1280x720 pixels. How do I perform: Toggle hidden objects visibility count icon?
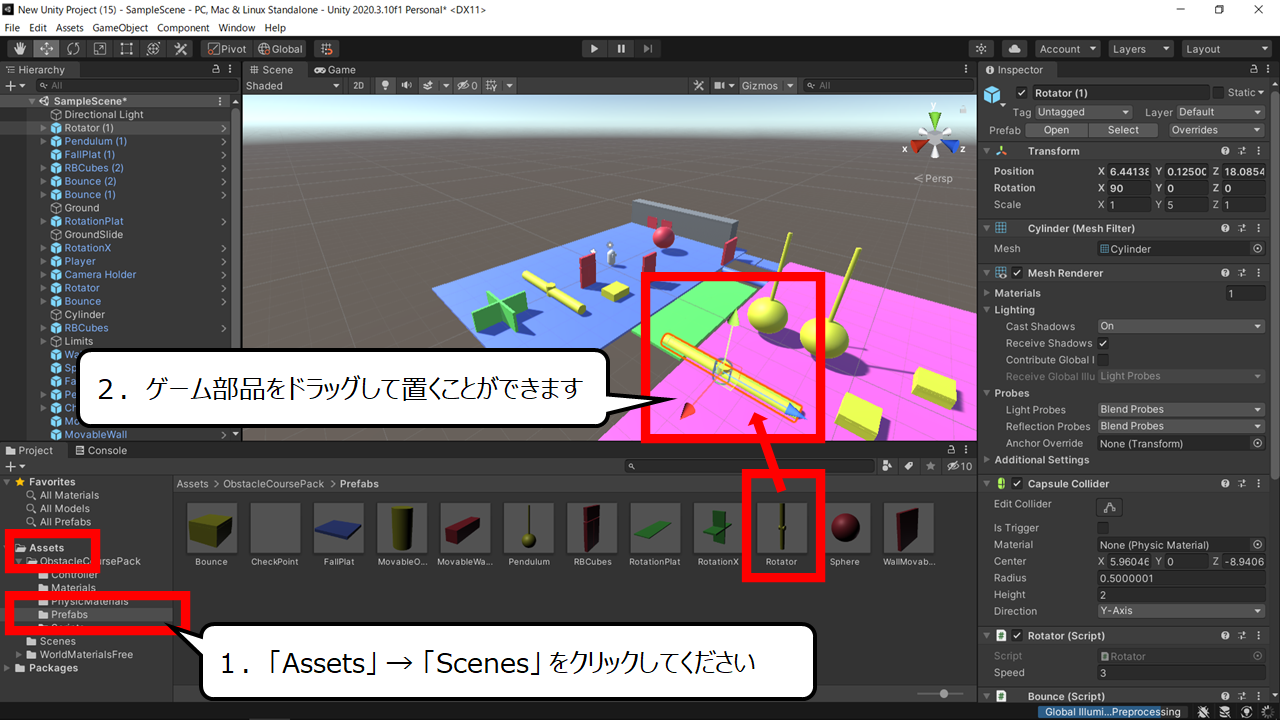pos(467,86)
